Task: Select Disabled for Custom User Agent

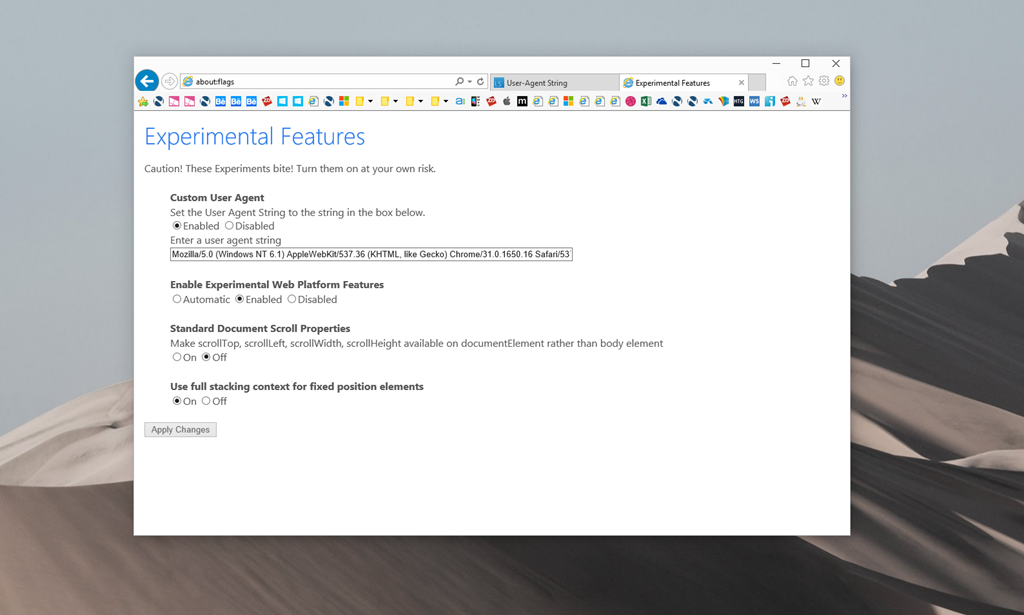Action: [229, 226]
